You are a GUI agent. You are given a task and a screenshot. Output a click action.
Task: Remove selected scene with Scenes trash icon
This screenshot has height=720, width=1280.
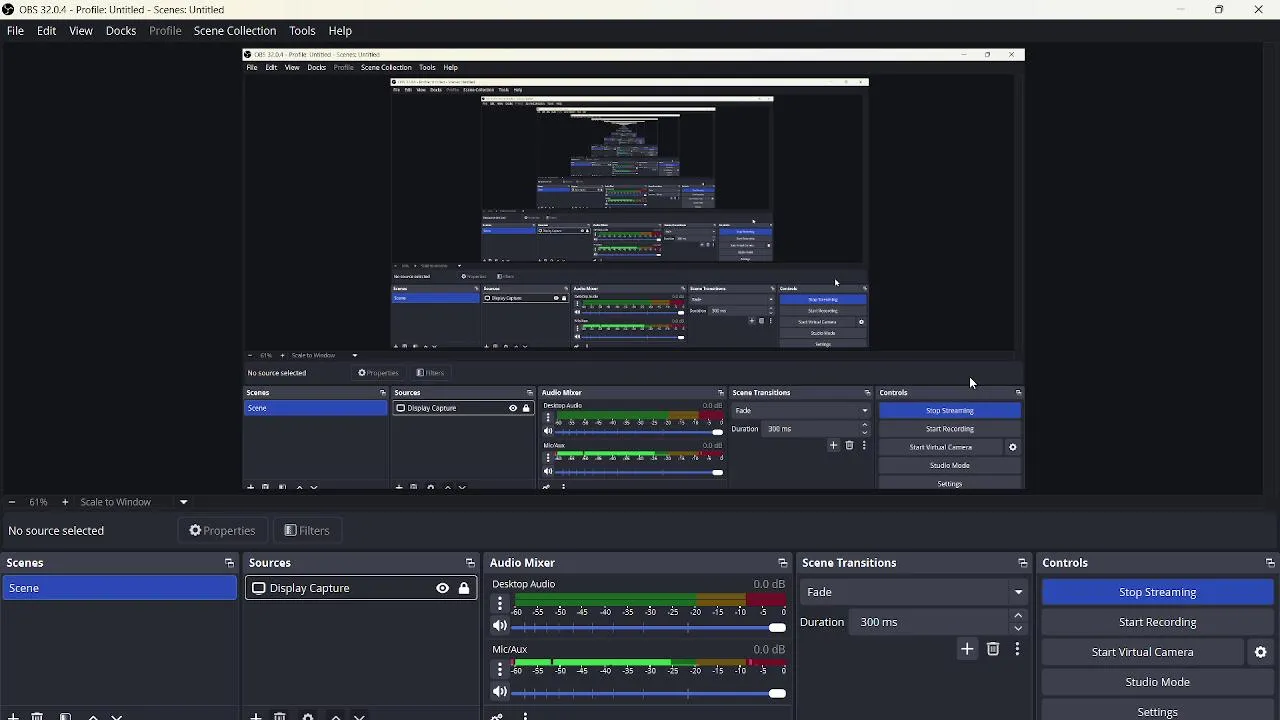point(37,716)
